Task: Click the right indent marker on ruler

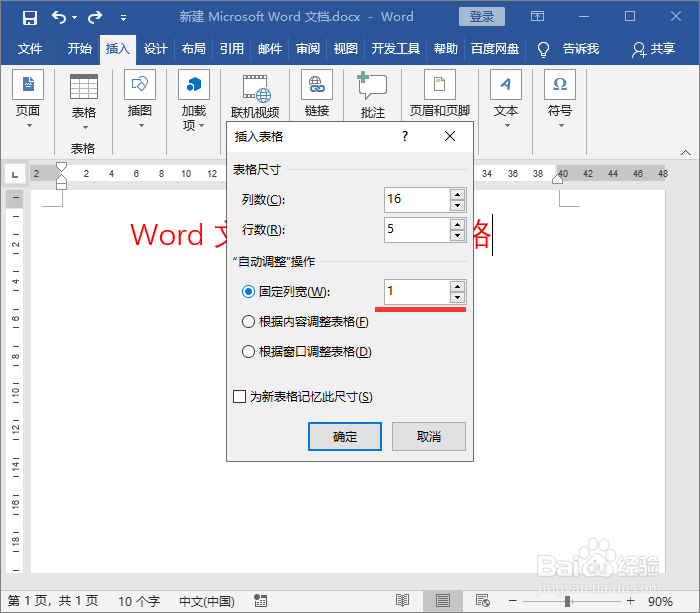Action: click(557, 179)
